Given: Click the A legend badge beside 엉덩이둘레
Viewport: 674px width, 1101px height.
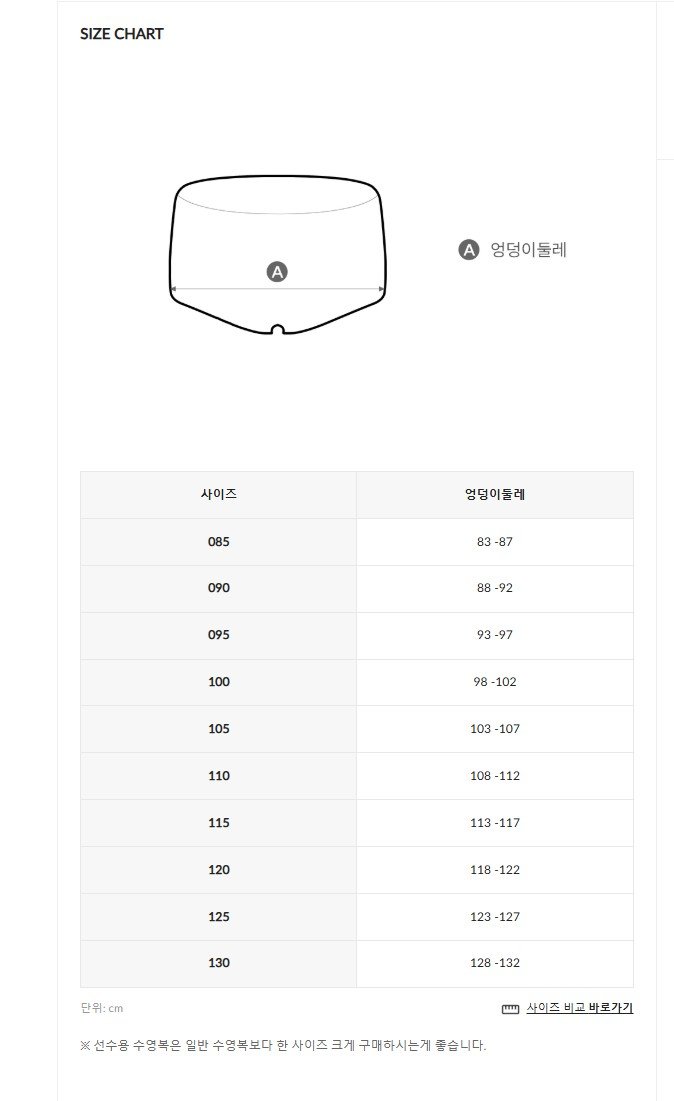Looking at the screenshot, I should pos(468,249).
